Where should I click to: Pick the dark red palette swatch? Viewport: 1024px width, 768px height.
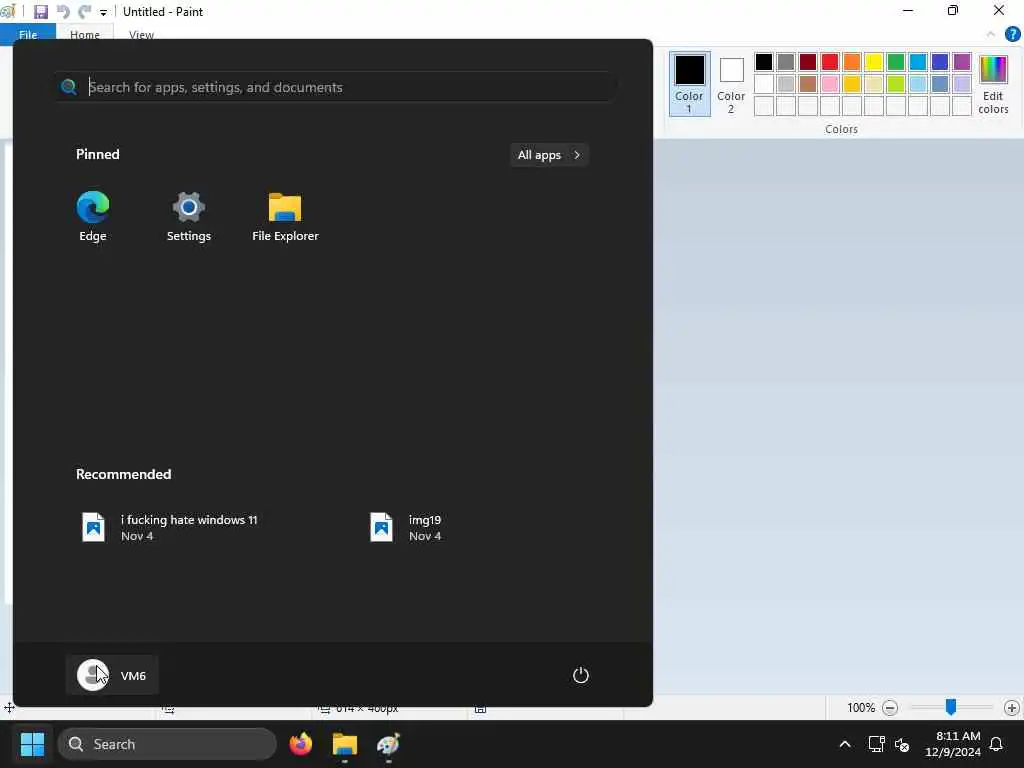click(x=808, y=62)
